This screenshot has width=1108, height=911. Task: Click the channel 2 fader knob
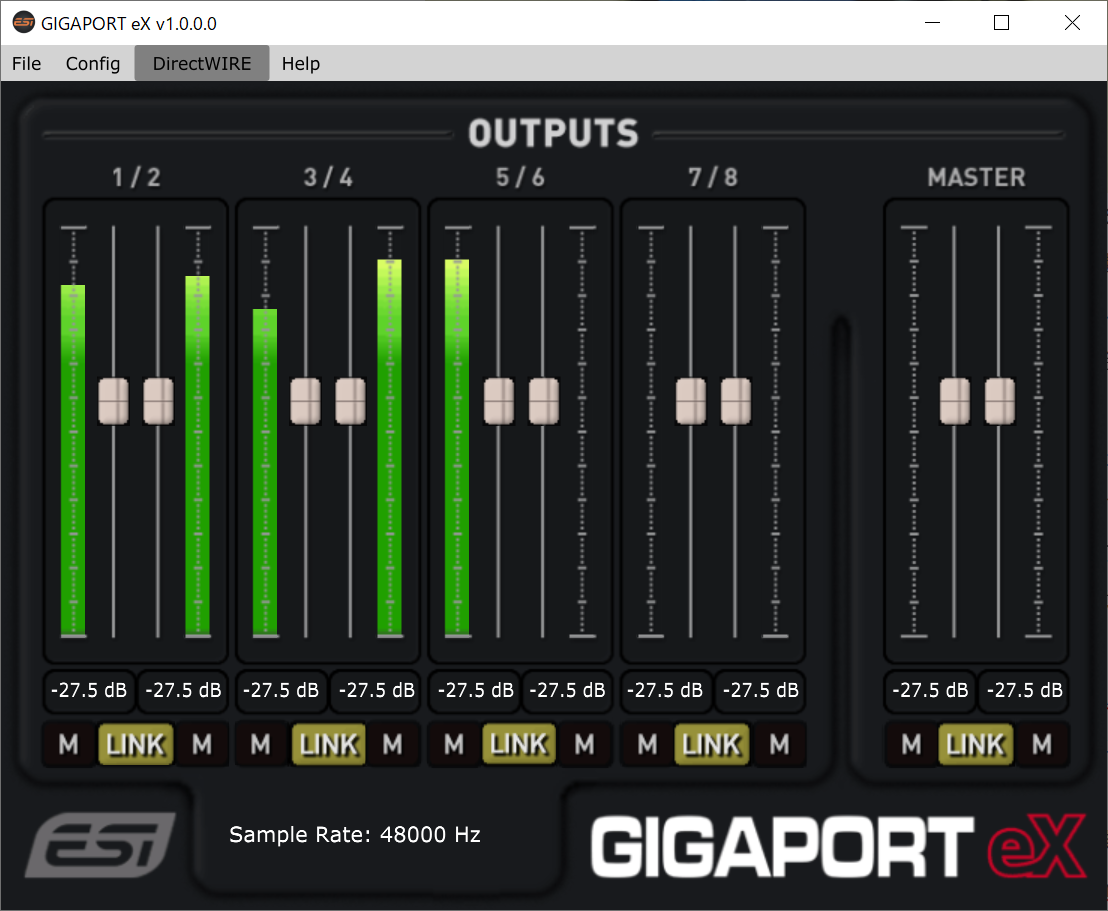(x=158, y=401)
